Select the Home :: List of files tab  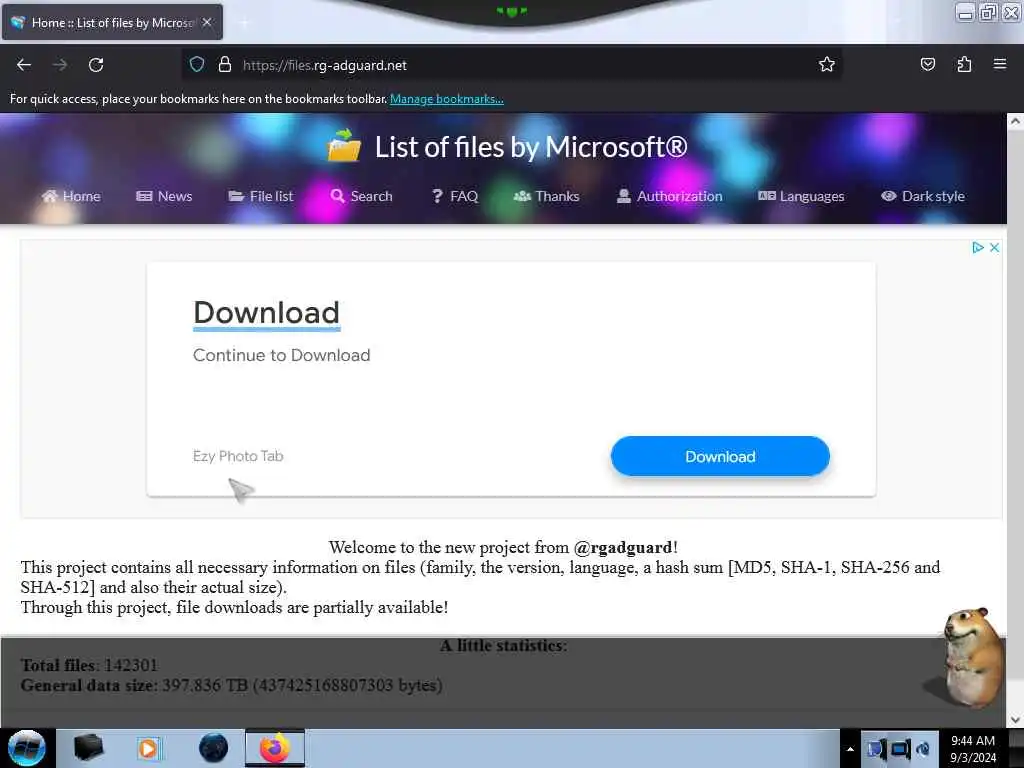112,22
